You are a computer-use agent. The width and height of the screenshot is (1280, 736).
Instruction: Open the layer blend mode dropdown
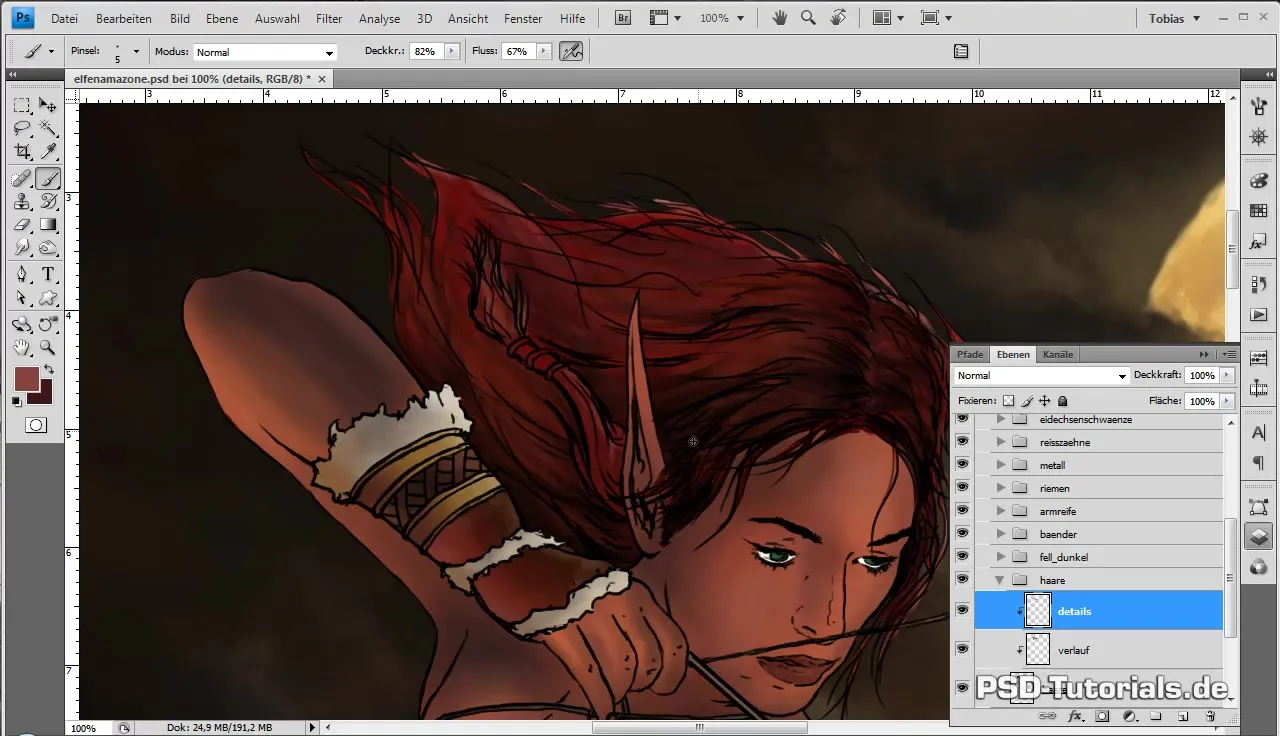click(x=1041, y=376)
